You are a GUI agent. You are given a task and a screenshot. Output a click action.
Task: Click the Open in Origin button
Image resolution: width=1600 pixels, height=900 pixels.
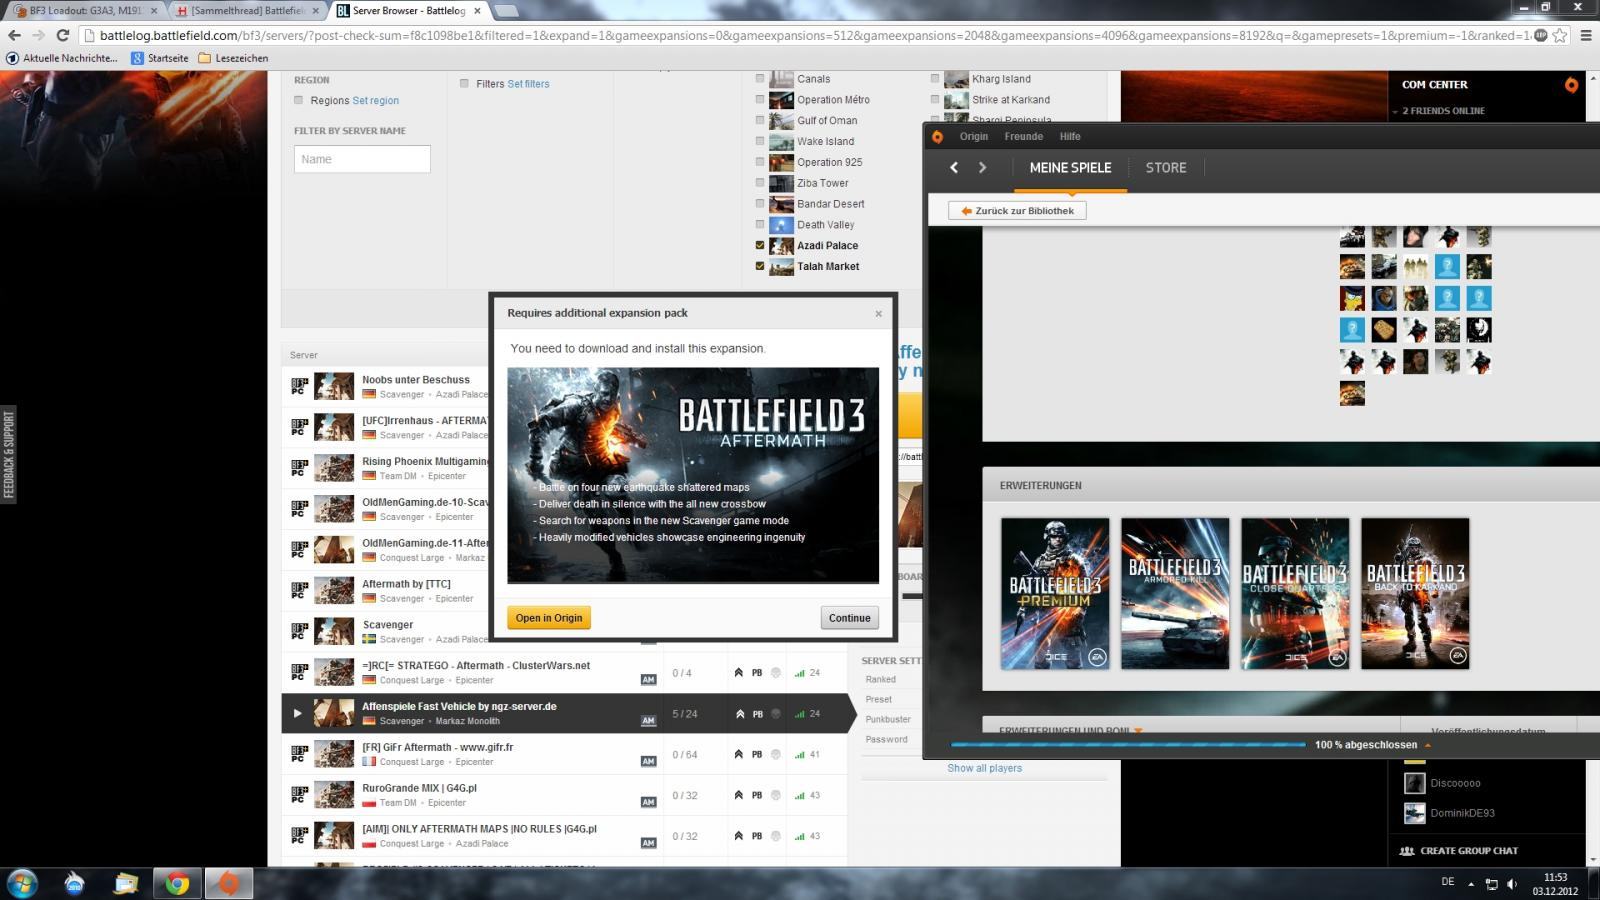point(549,618)
